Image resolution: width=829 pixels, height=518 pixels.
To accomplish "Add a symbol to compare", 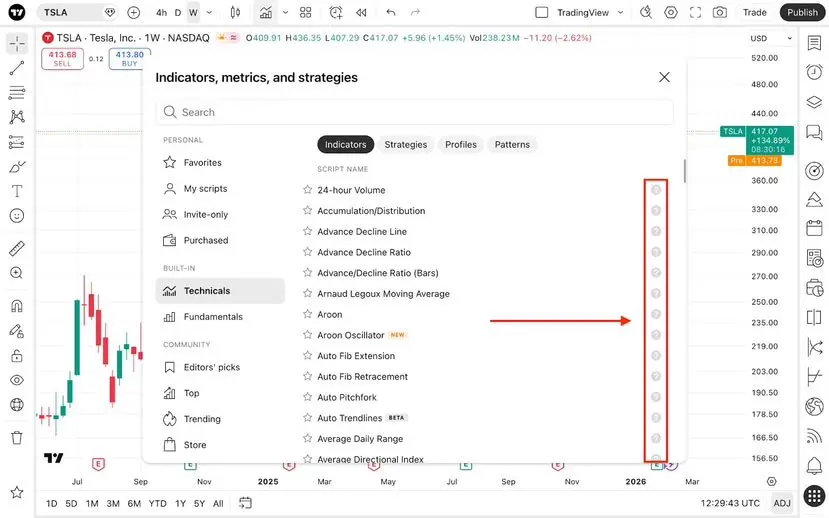I will [134, 13].
